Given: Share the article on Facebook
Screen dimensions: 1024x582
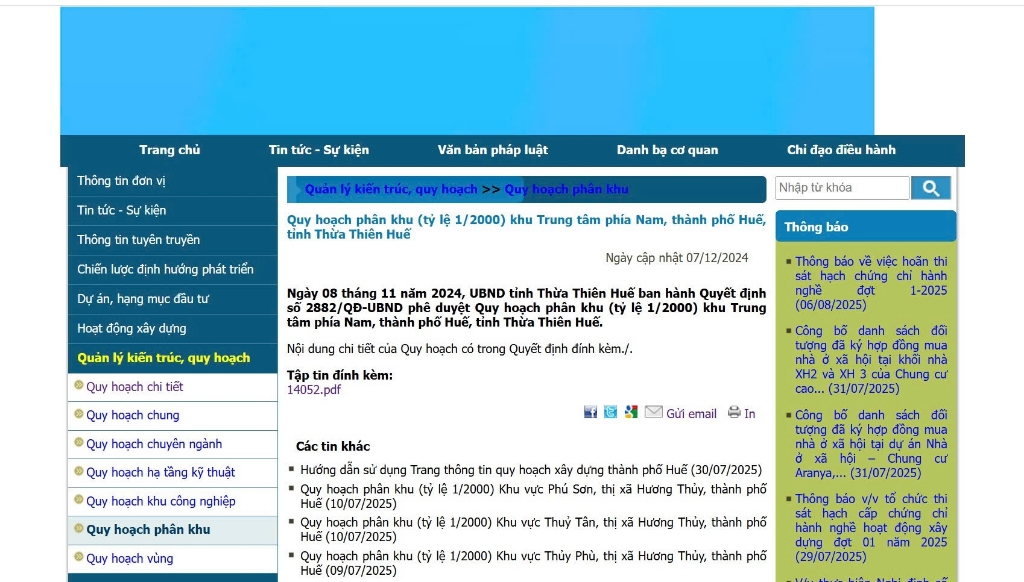Looking at the screenshot, I should click(590, 412).
